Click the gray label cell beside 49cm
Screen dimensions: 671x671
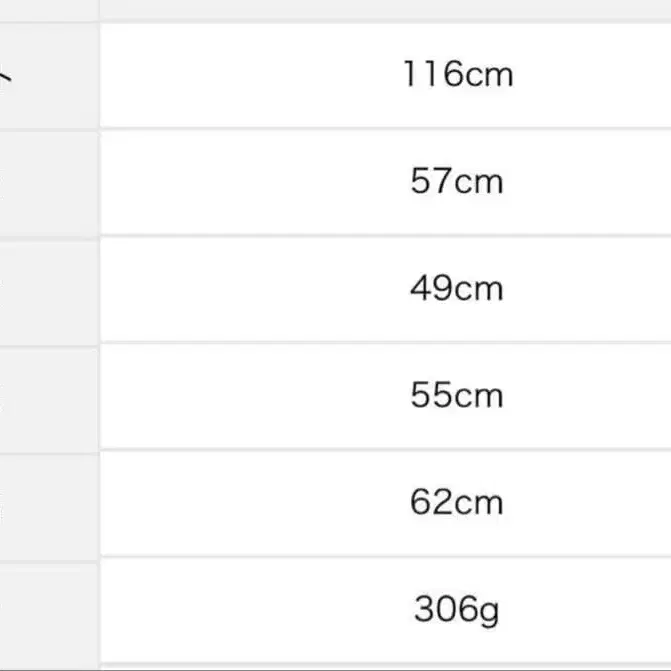pos(48,289)
